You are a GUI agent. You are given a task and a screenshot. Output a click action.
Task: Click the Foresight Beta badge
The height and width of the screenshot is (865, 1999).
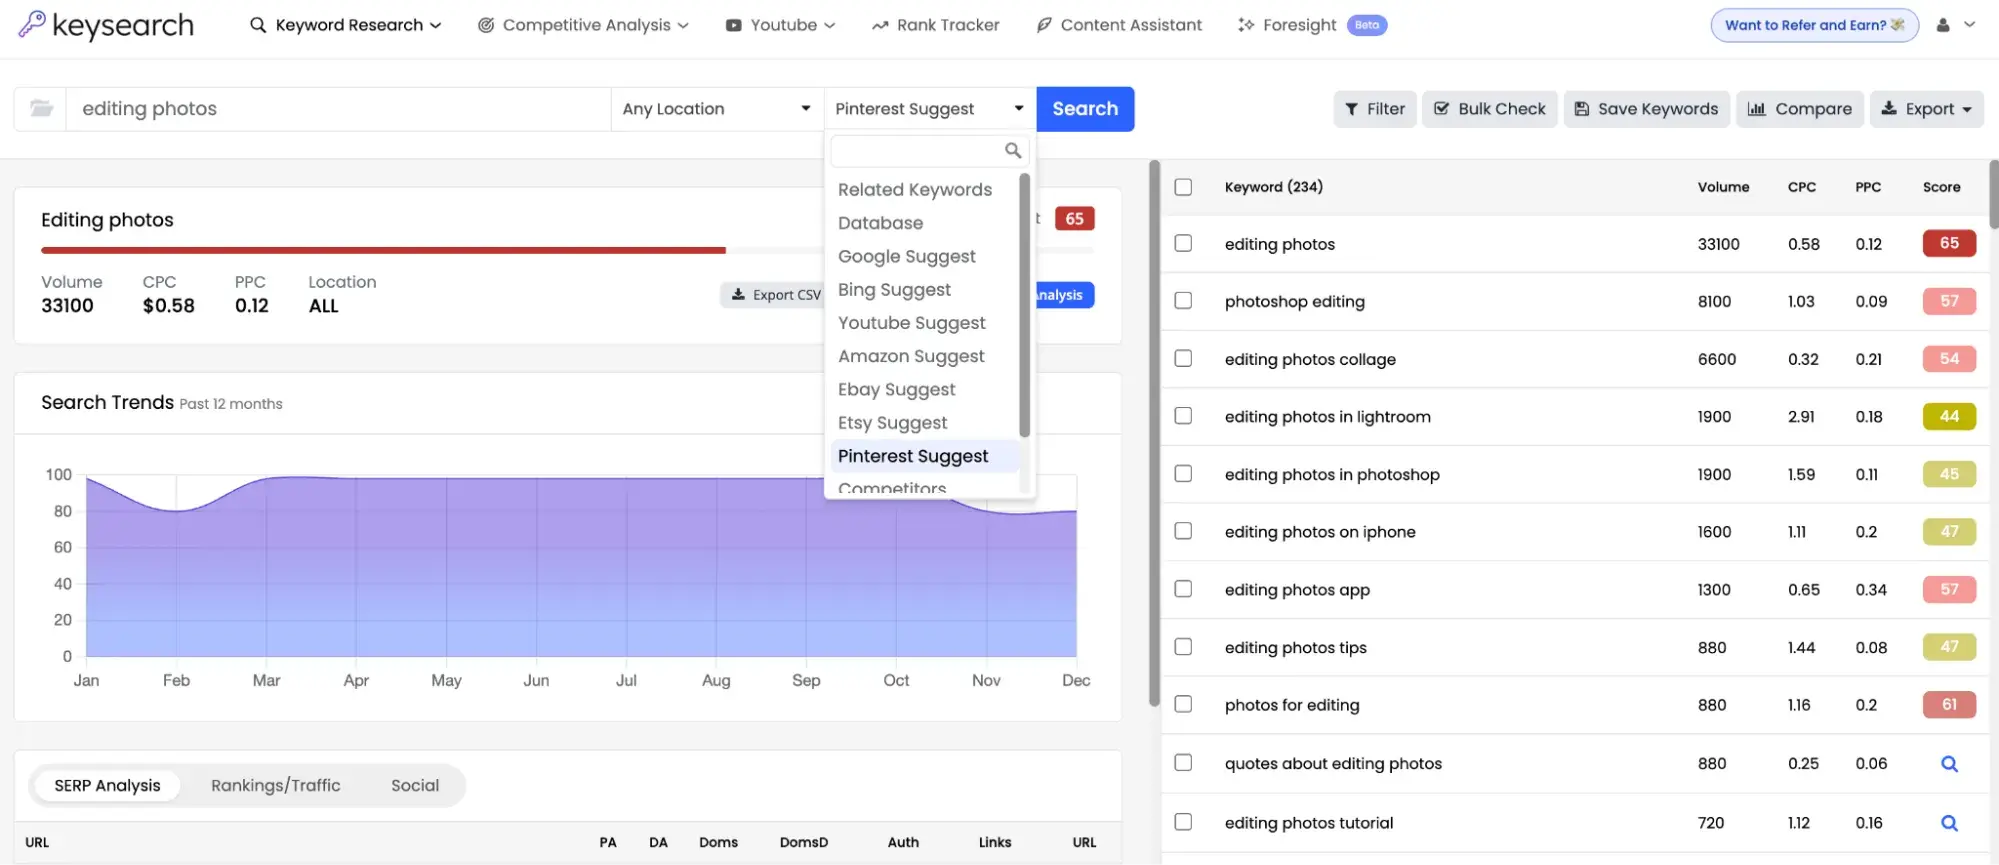[x=1366, y=25]
